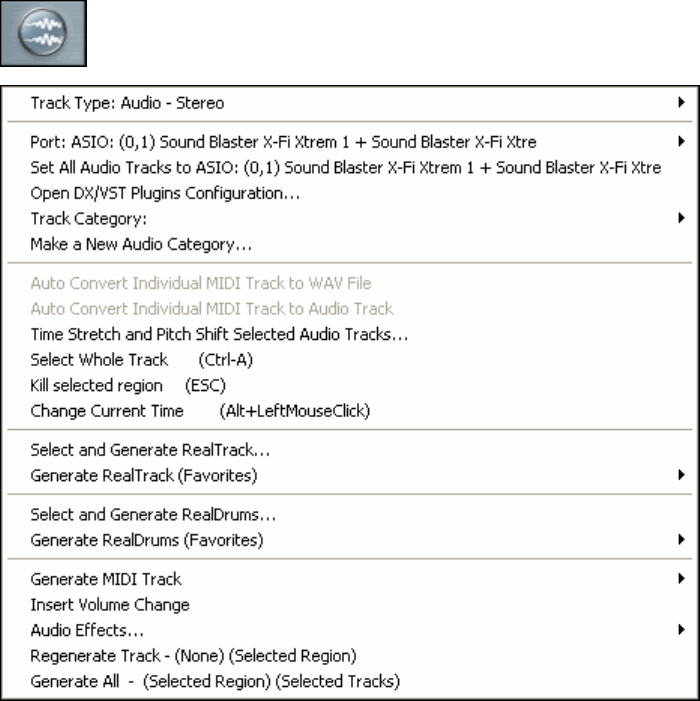Open Track Type: Audio - Stereo submenu

point(128,102)
